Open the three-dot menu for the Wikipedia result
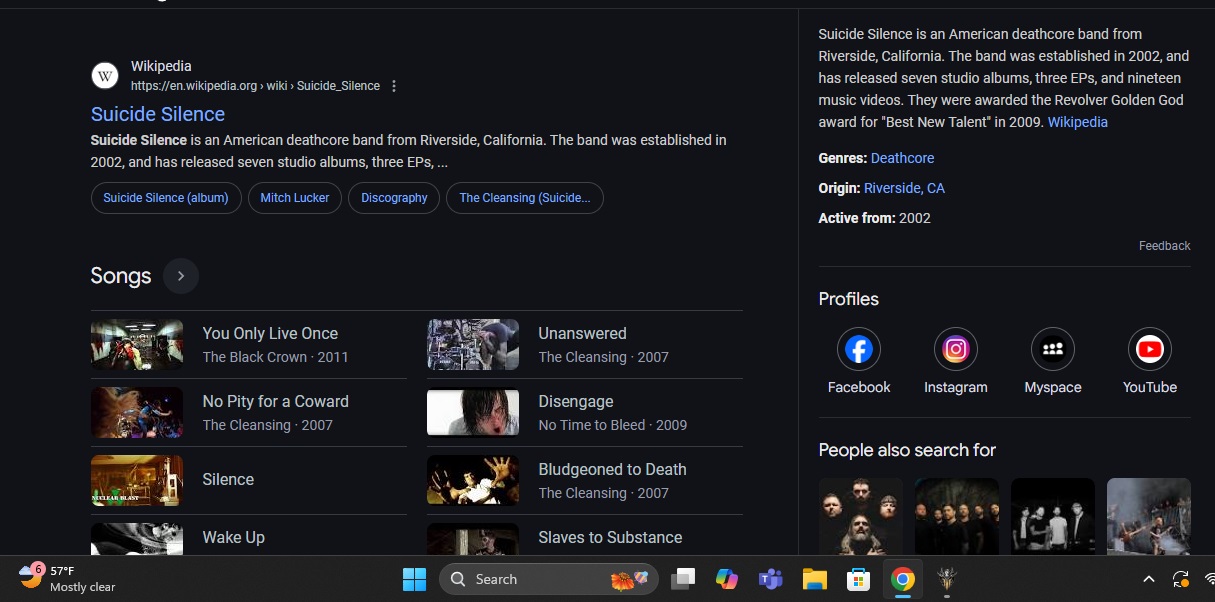This screenshot has height=602, width=1215. point(394,86)
